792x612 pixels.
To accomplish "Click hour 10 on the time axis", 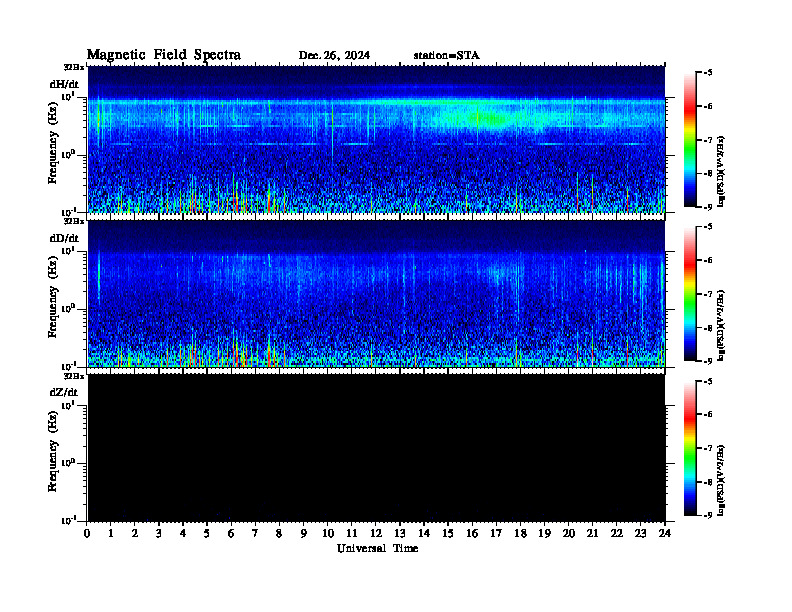I will (x=328, y=534).
